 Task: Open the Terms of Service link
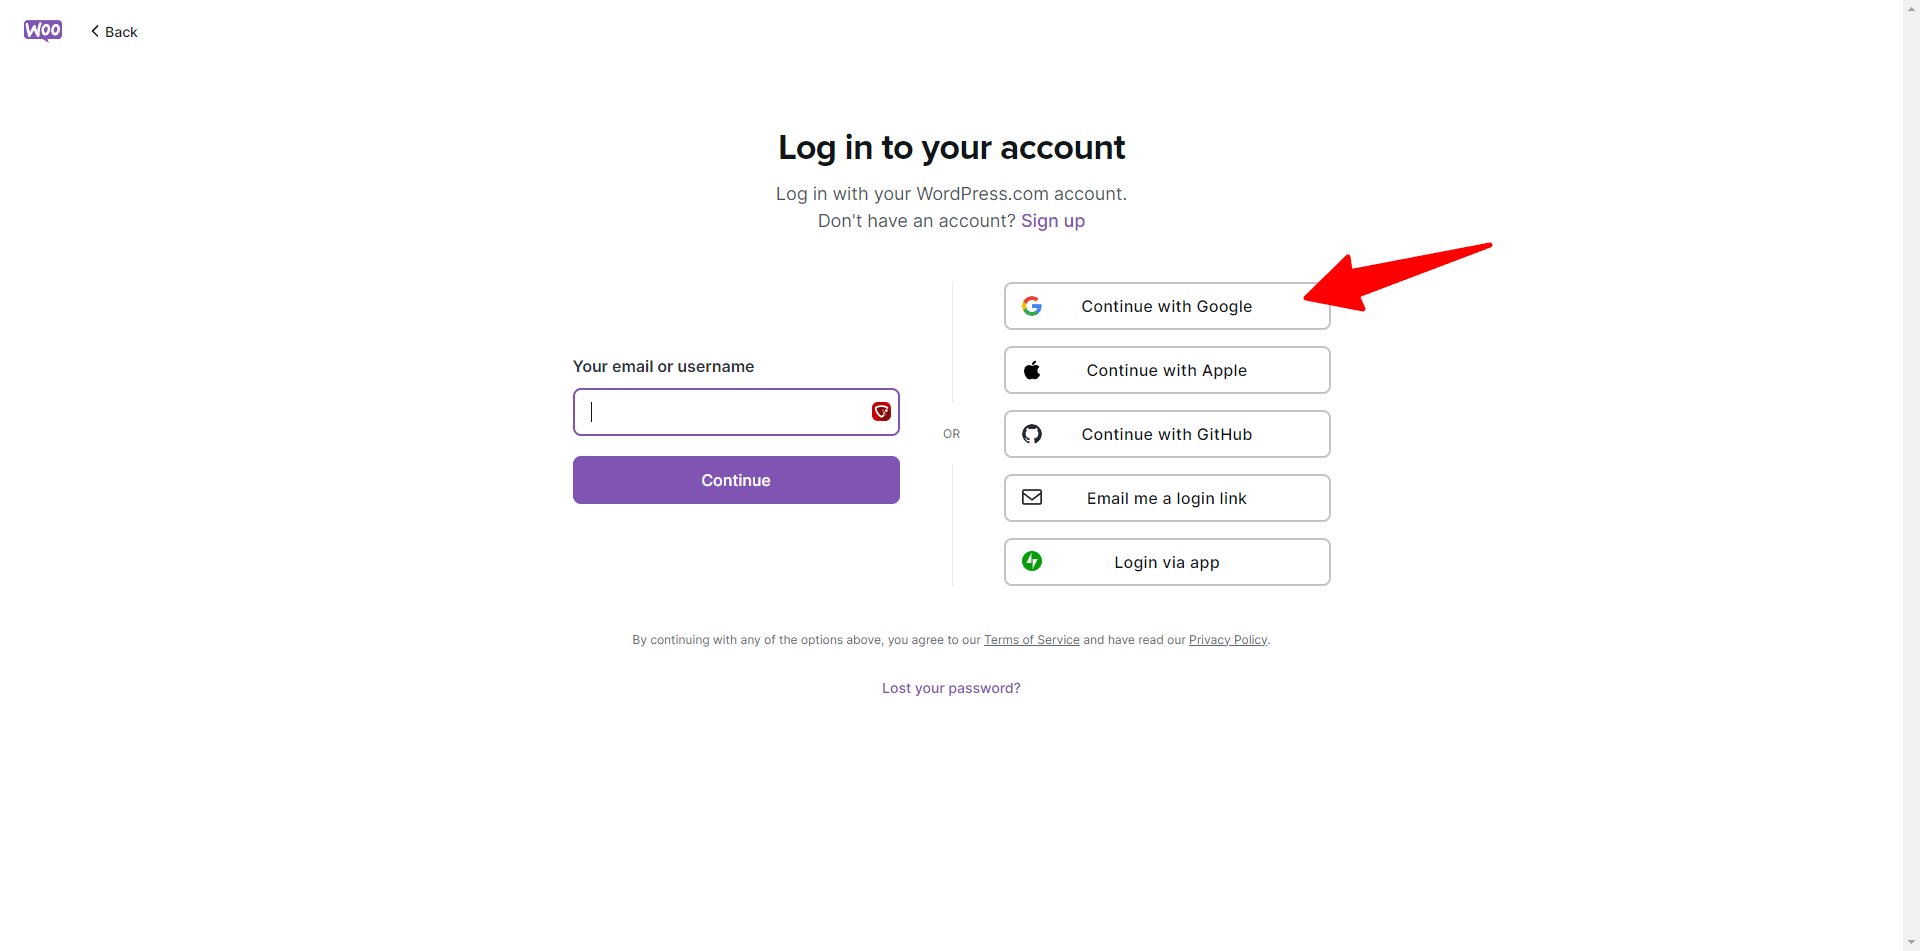tap(1031, 640)
